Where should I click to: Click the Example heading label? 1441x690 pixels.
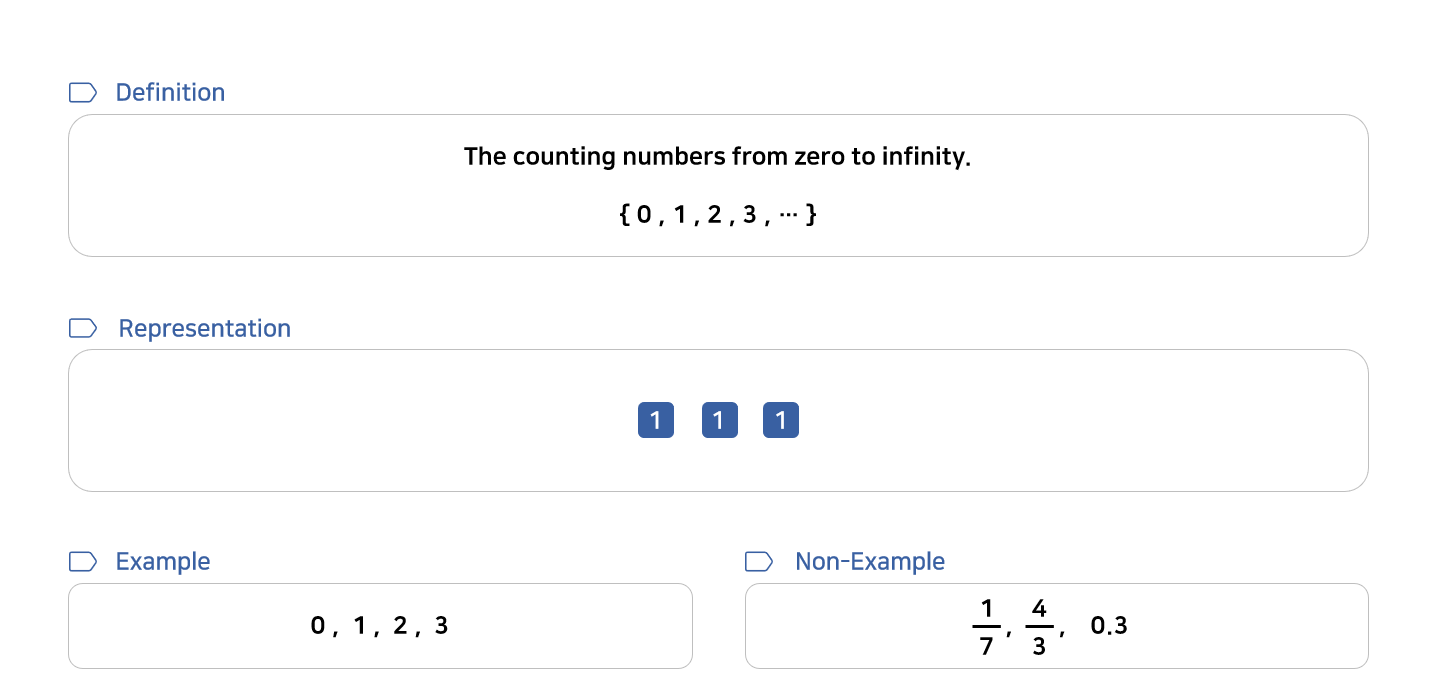click(x=163, y=562)
